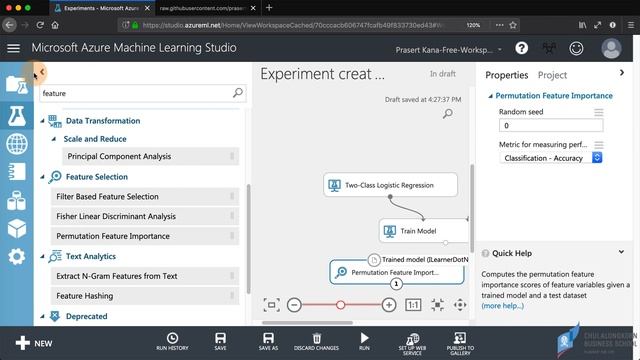Click the center selection icon on canvas toolbar
This screenshot has height=360, width=640.
click(437, 305)
